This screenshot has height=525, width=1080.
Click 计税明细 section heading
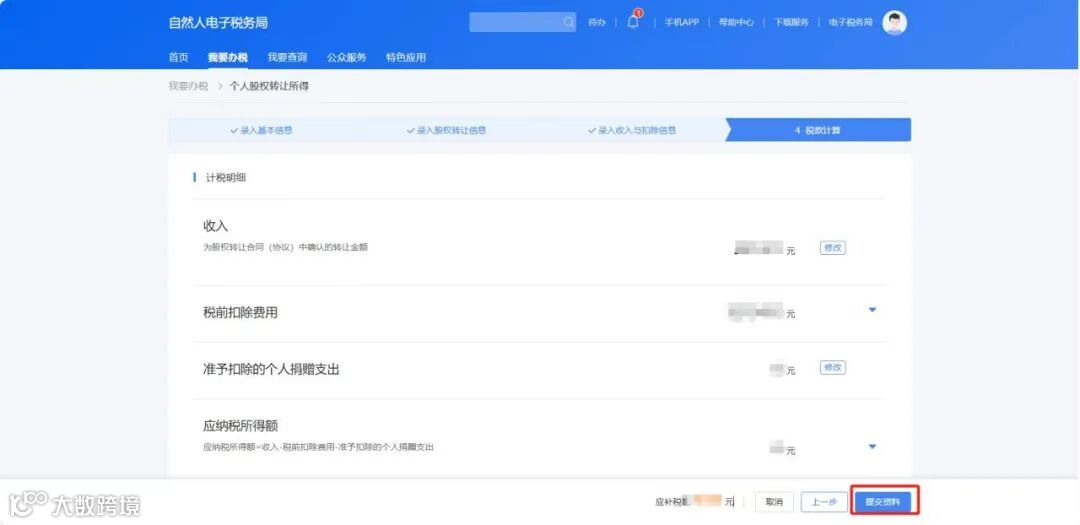click(226, 178)
